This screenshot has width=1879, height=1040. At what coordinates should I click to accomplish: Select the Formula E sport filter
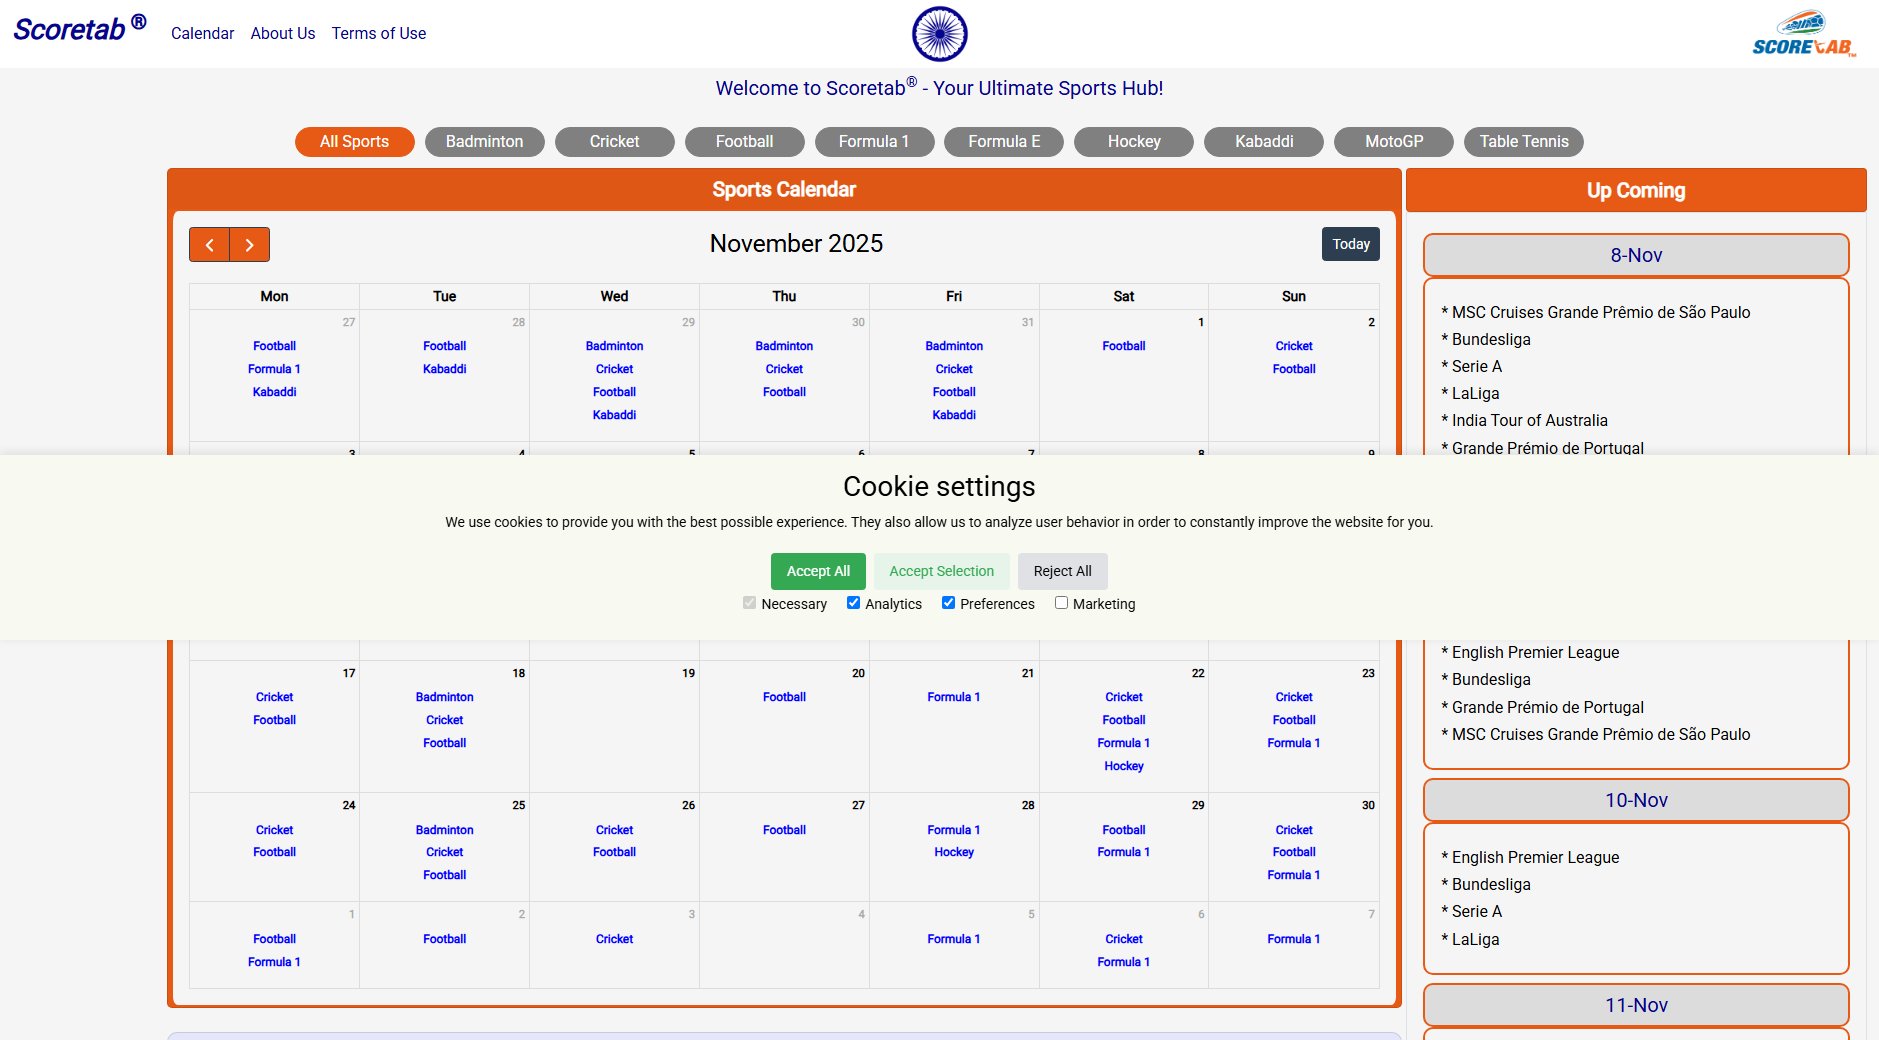(1003, 141)
